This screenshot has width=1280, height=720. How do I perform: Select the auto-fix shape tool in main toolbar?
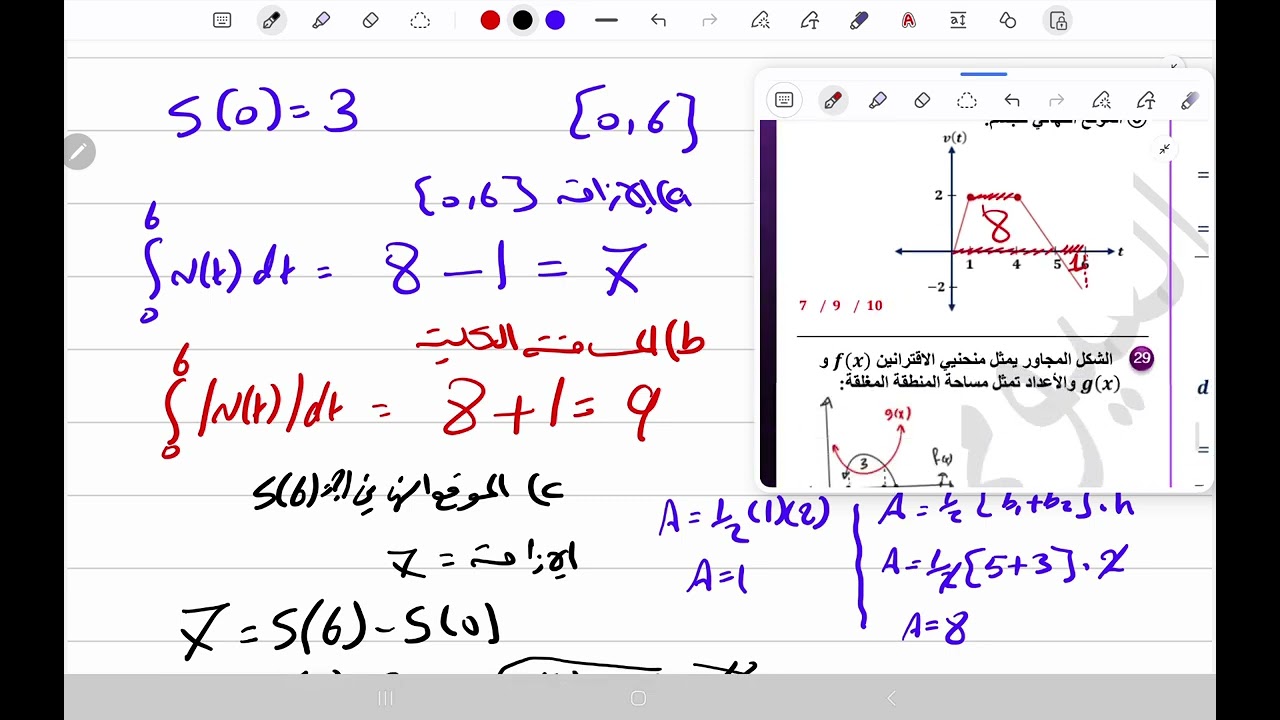point(760,20)
